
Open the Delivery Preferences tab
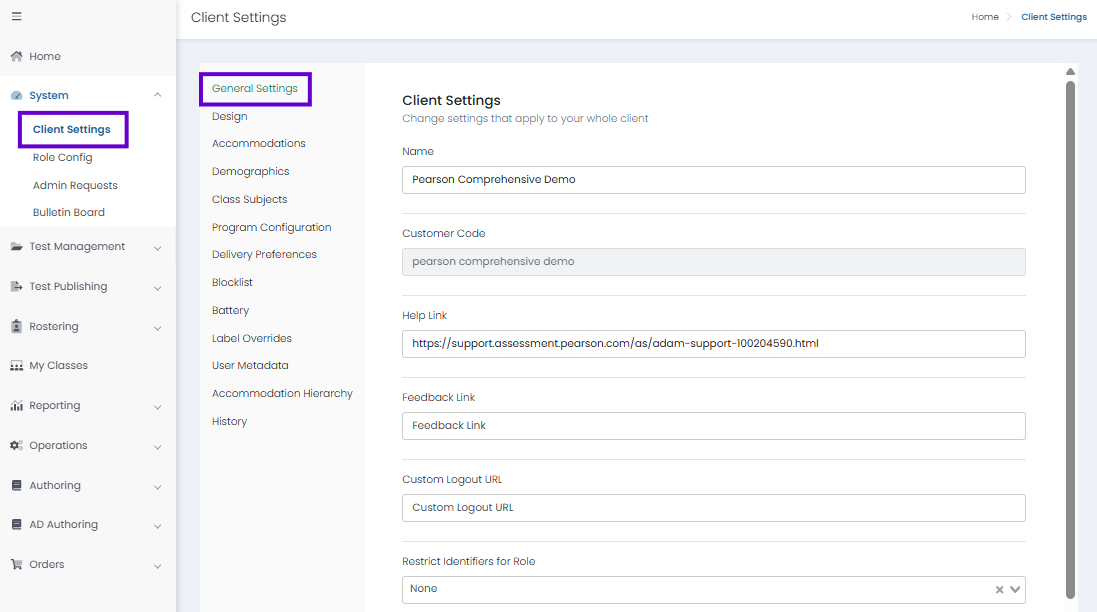(x=264, y=255)
